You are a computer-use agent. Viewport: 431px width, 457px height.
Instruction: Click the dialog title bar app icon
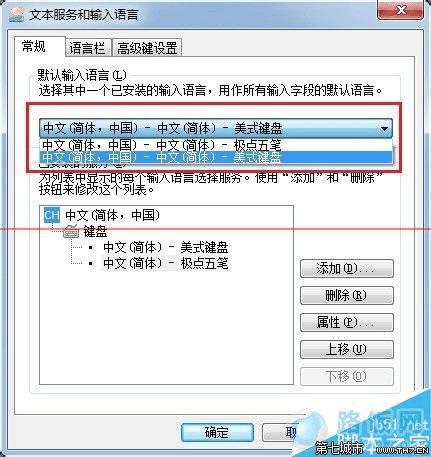coord(16,15)
